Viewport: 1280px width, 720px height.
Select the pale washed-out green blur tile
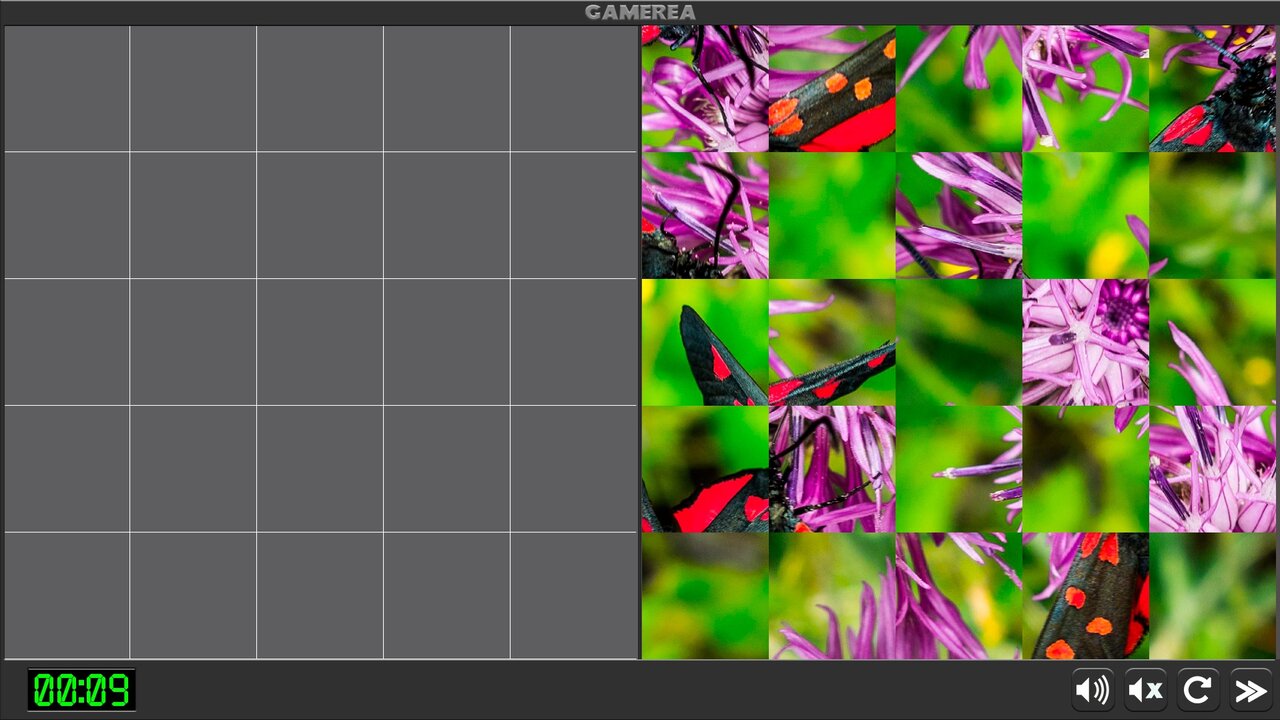pyautogui.click(x=1212, y=595)
